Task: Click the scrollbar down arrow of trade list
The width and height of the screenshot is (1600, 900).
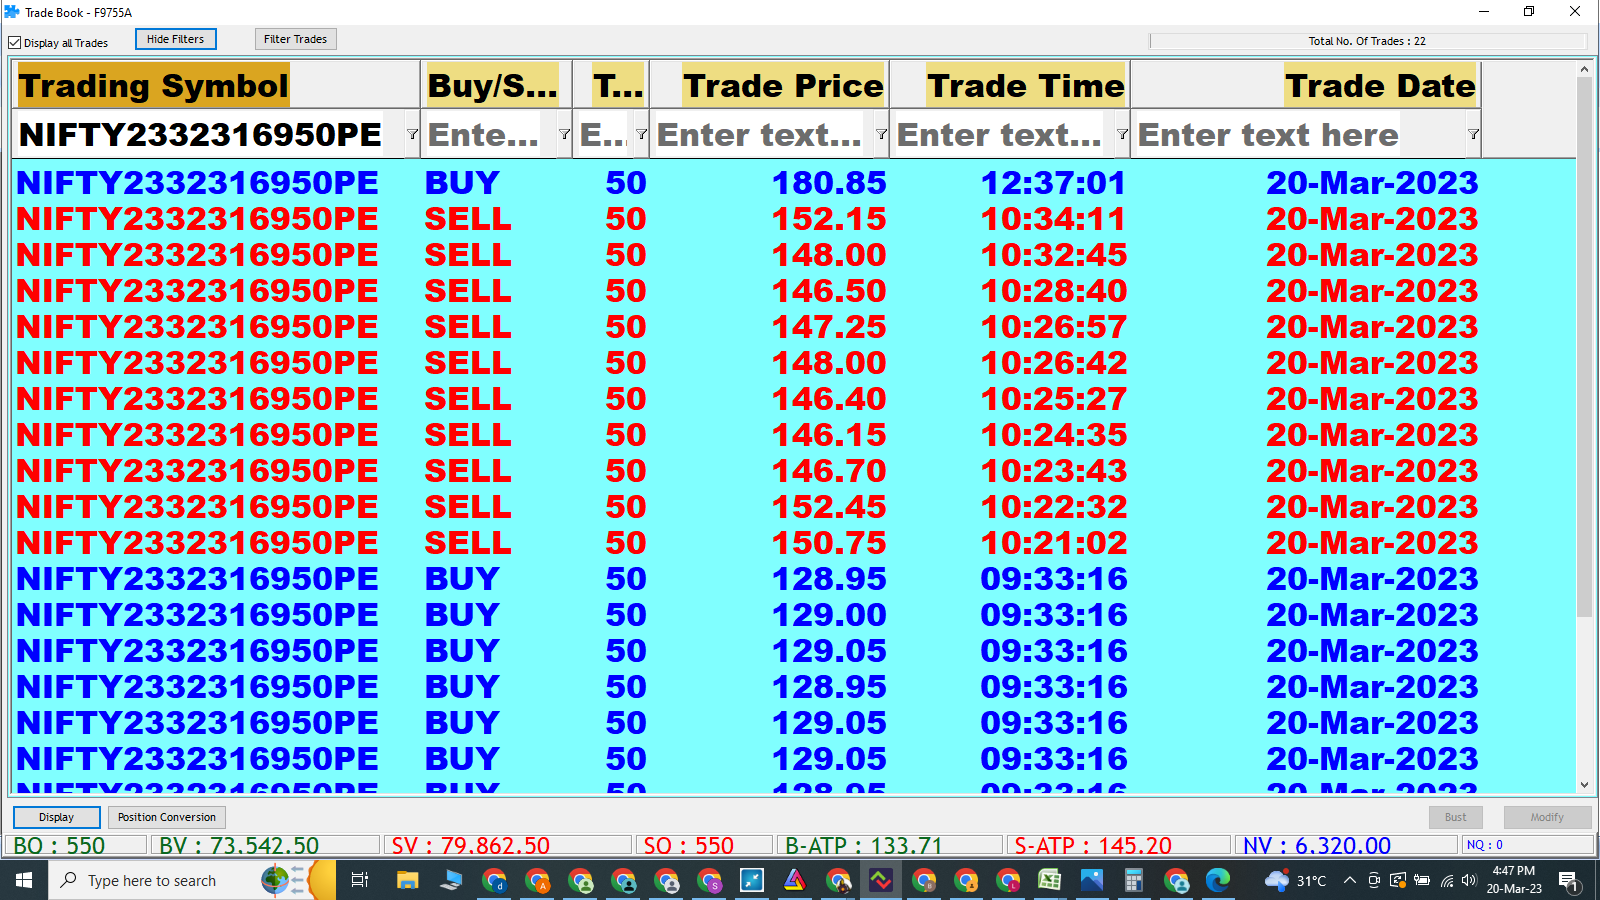Action: point(1584,785)
